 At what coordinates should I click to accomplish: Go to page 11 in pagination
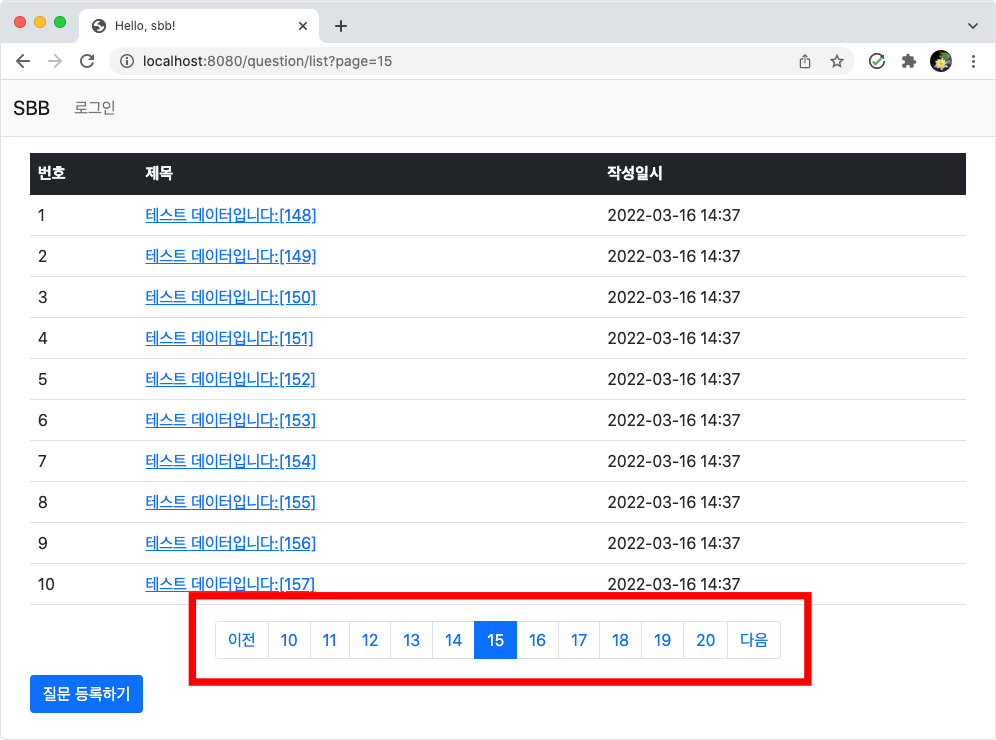(330, 640)
